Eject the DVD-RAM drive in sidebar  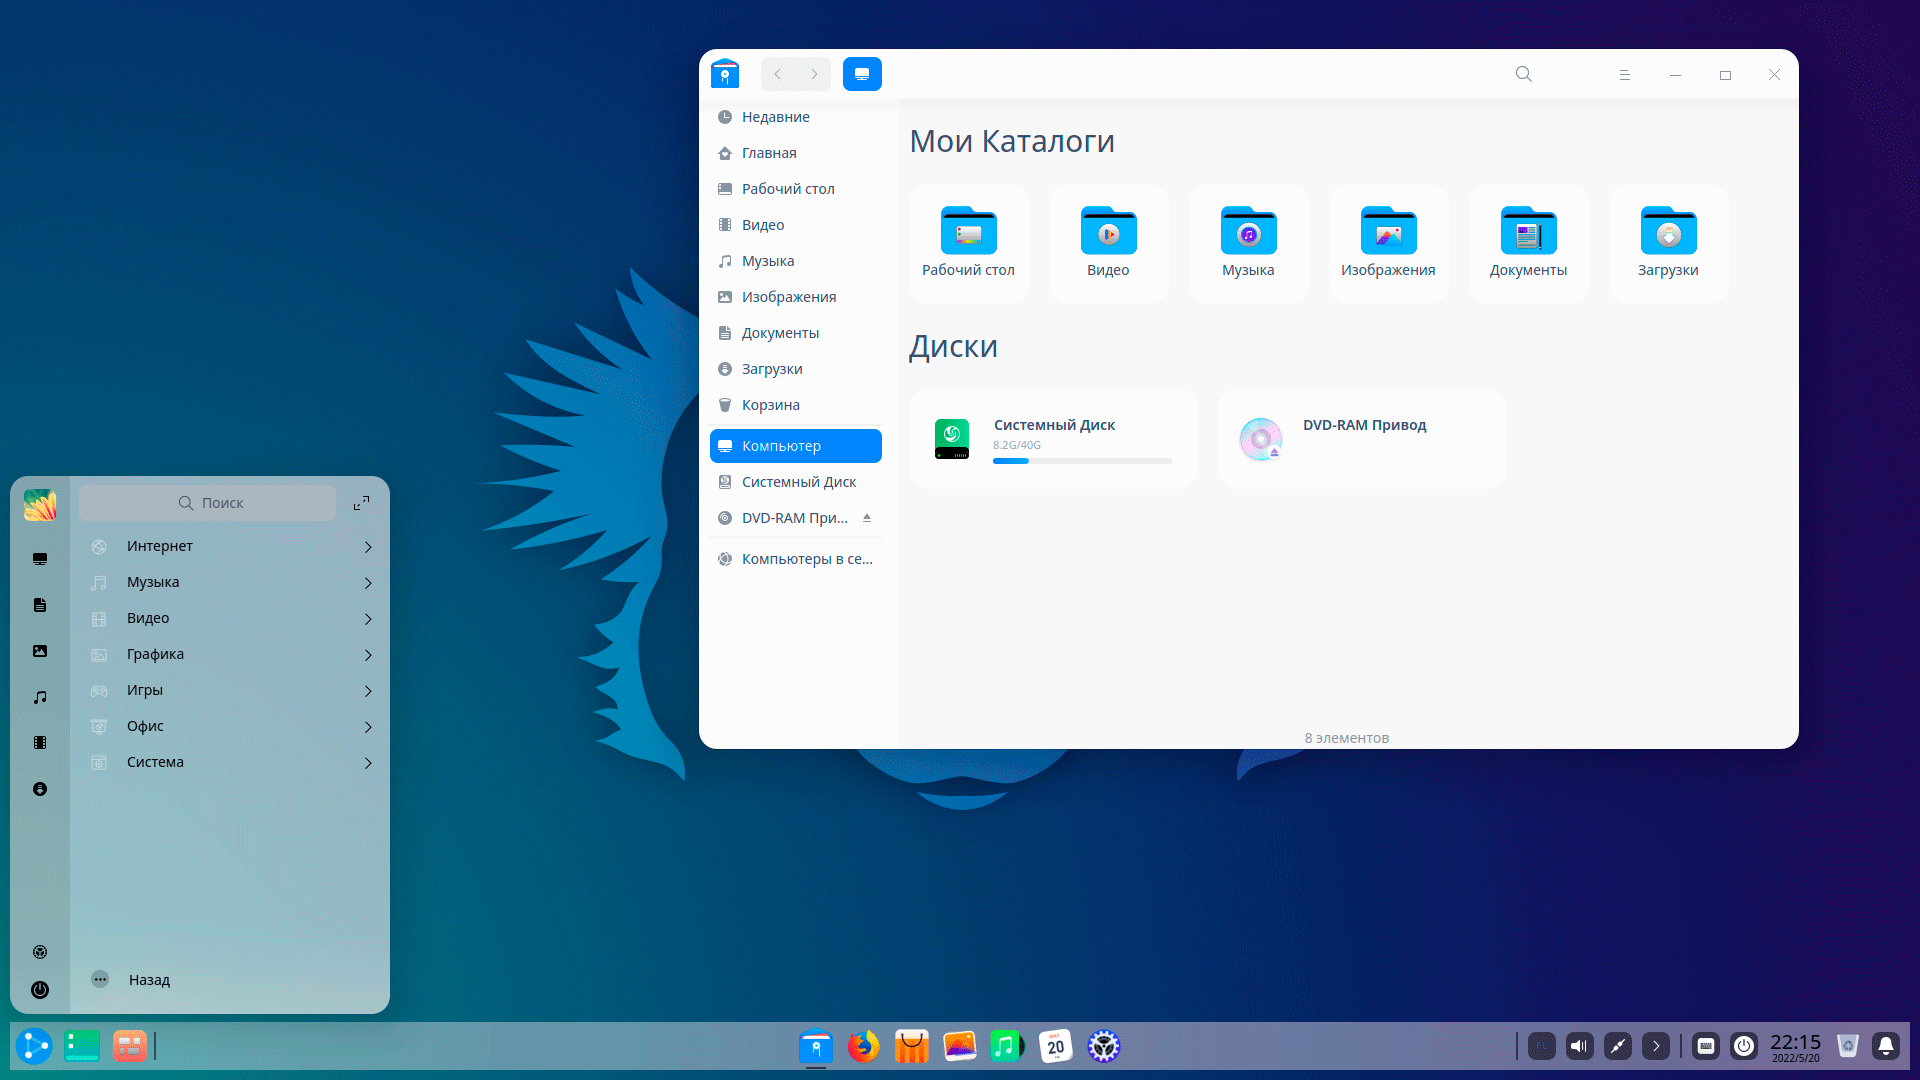point(867,518)
